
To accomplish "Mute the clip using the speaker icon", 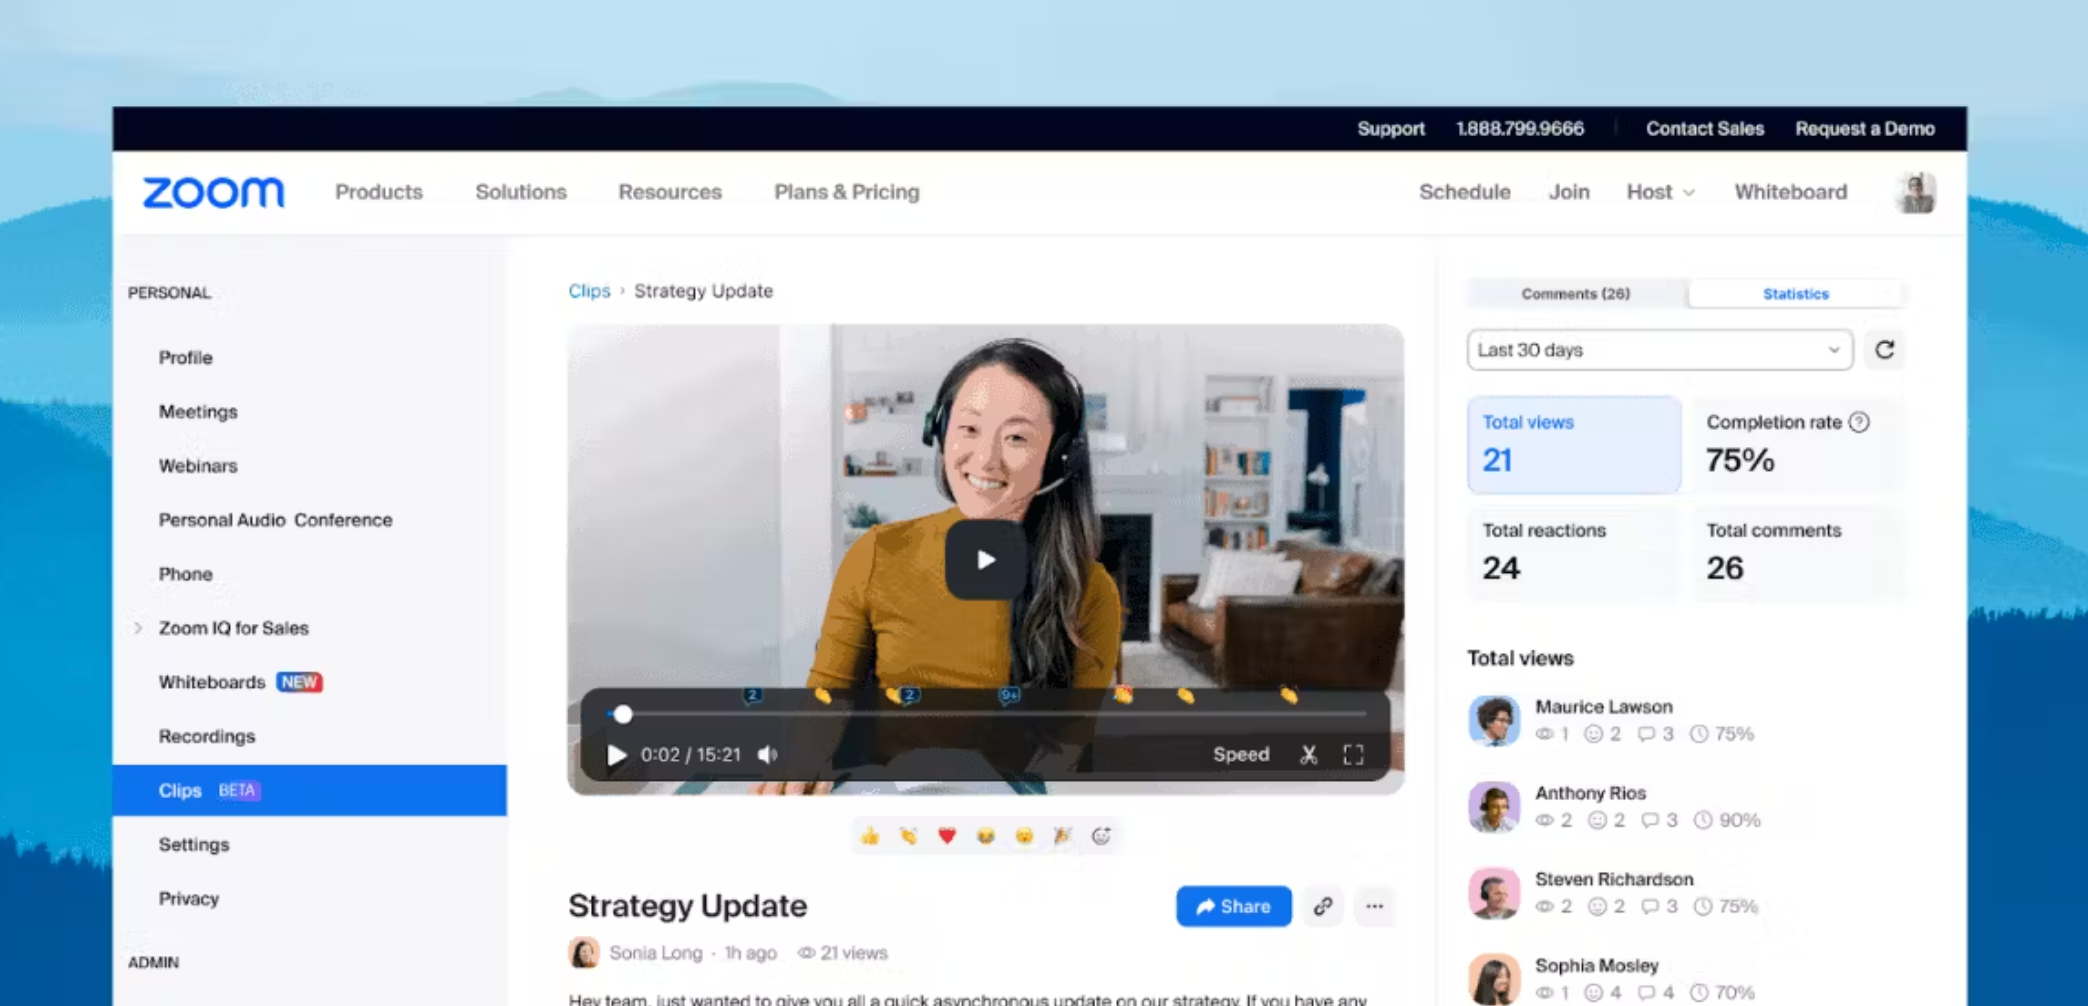I will [x=767, y=755].
